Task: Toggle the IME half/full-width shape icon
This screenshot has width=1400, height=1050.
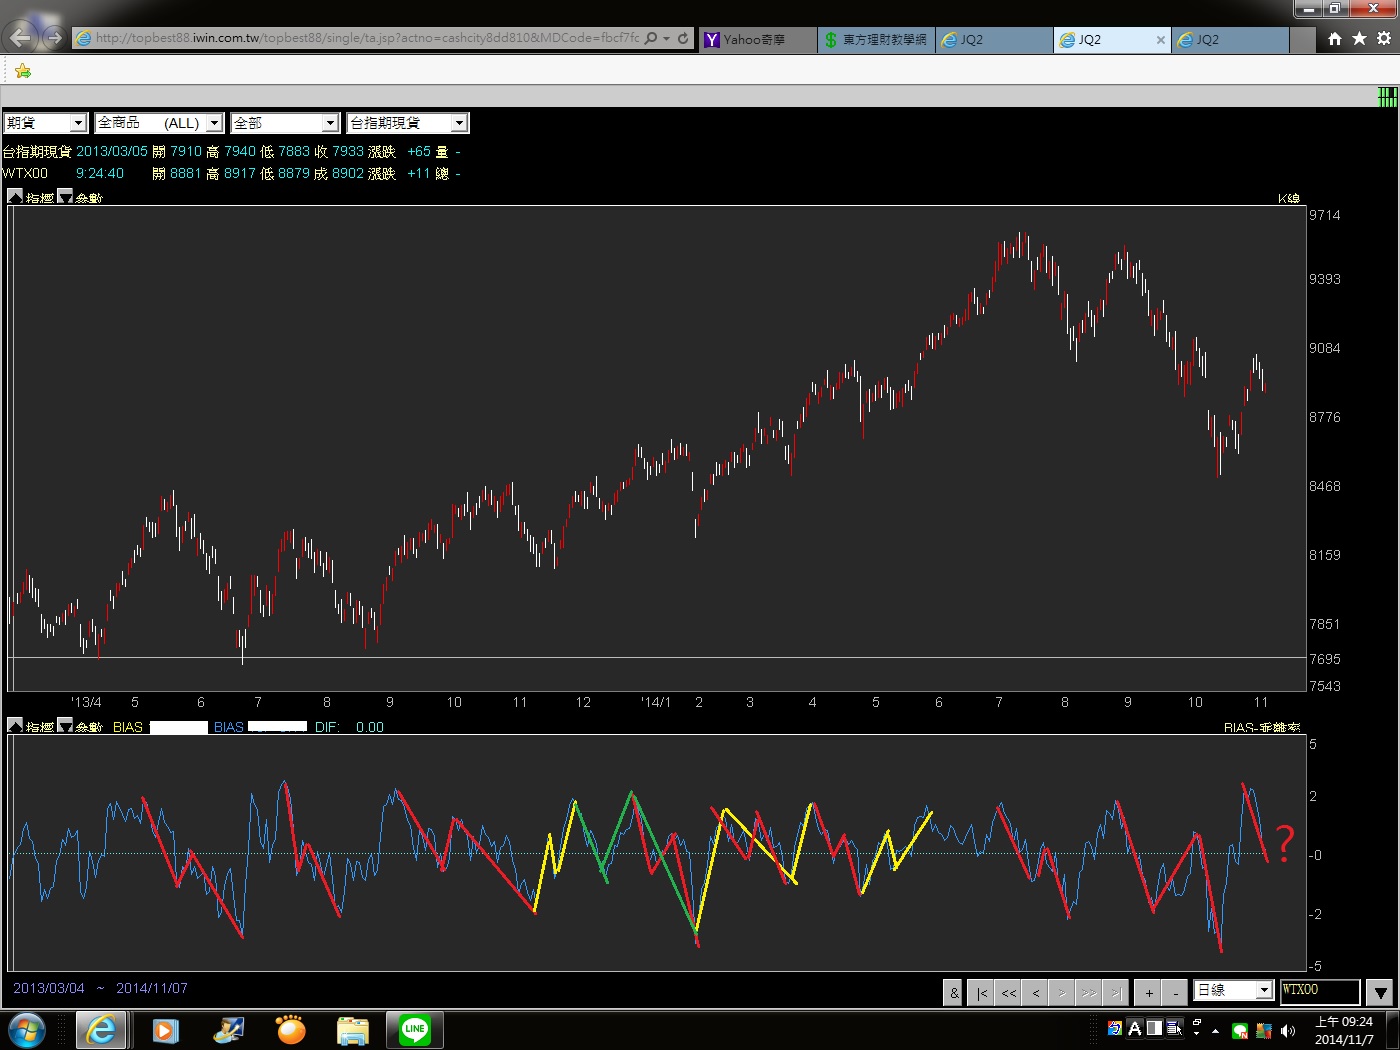Action: coord(1154,1028)
